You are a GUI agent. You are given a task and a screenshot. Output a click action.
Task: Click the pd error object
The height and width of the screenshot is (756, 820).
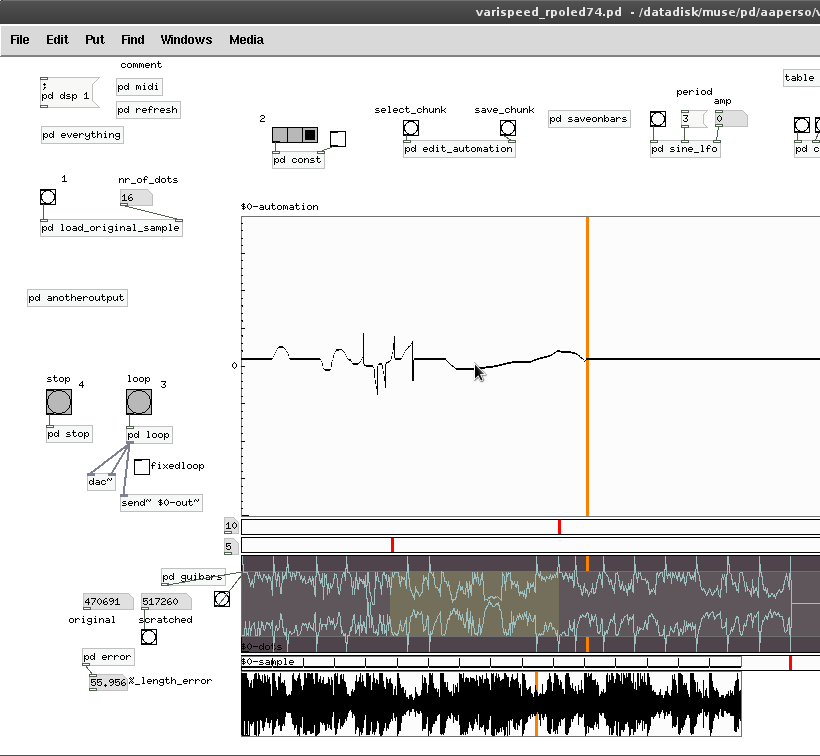tap(108, 657)
